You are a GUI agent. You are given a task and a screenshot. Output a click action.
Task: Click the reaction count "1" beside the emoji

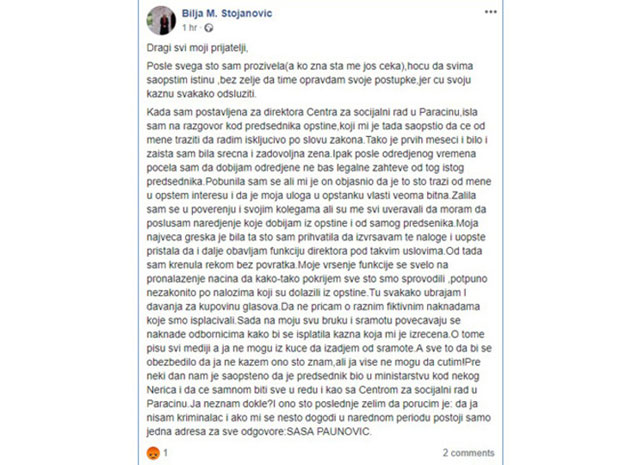tap(165, 453)
